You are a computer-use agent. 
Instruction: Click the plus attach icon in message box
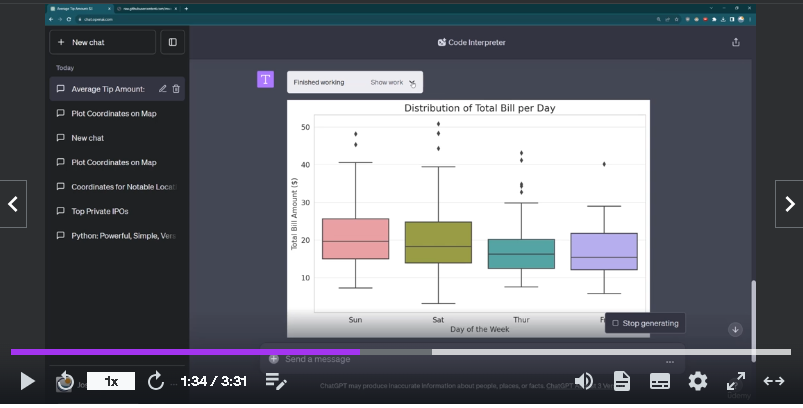[x=274, y=359]
